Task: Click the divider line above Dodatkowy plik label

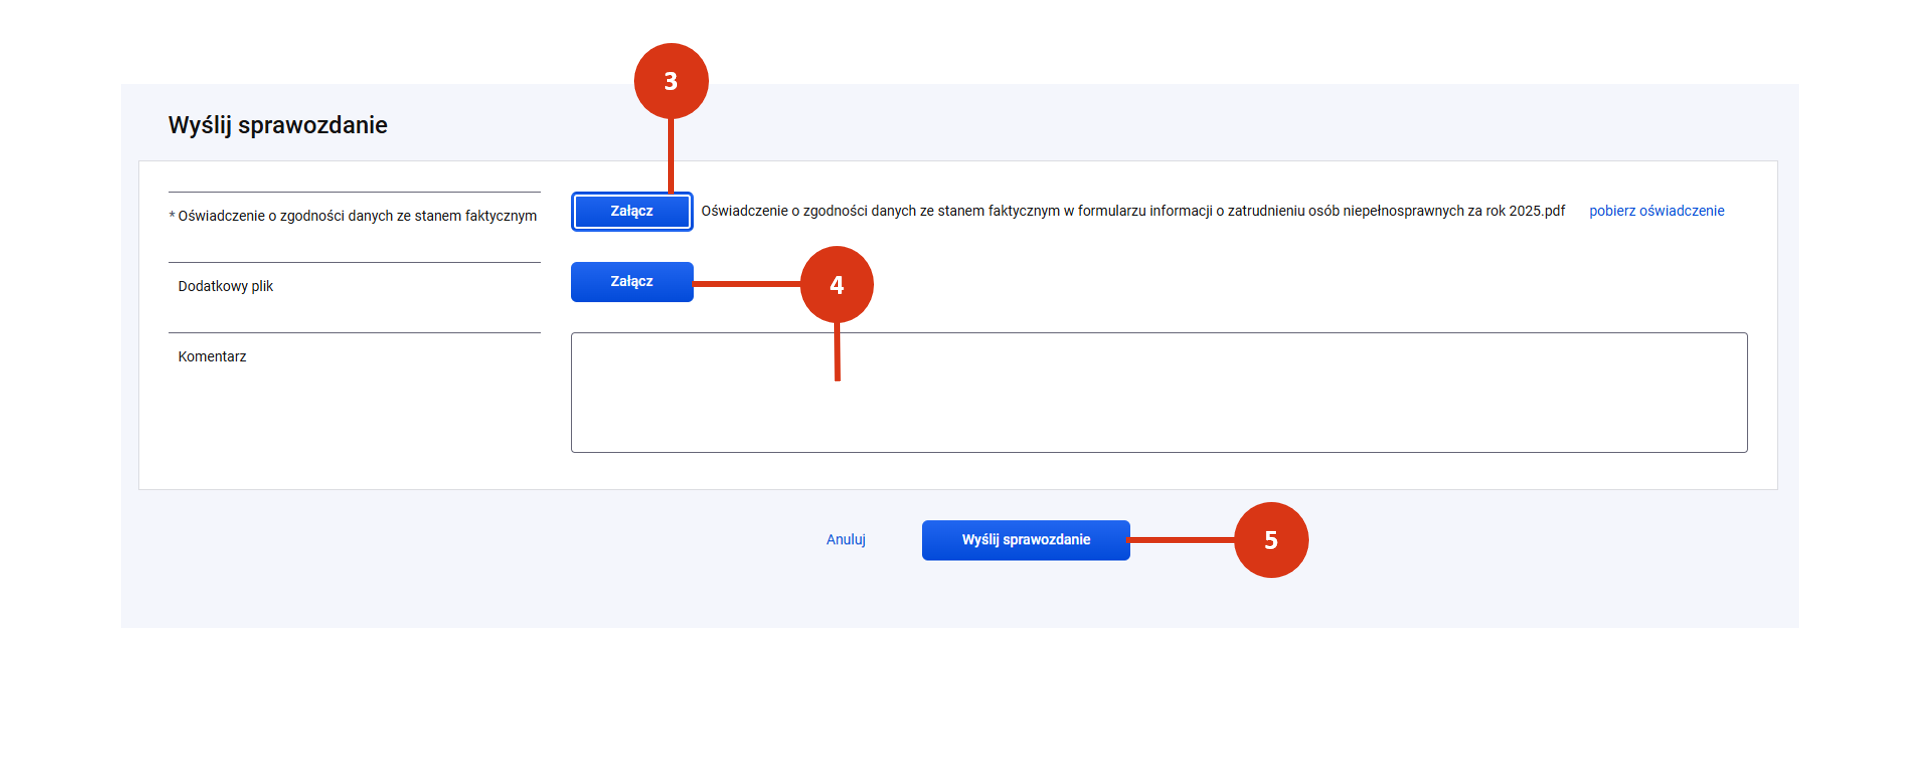Action: 354,263
